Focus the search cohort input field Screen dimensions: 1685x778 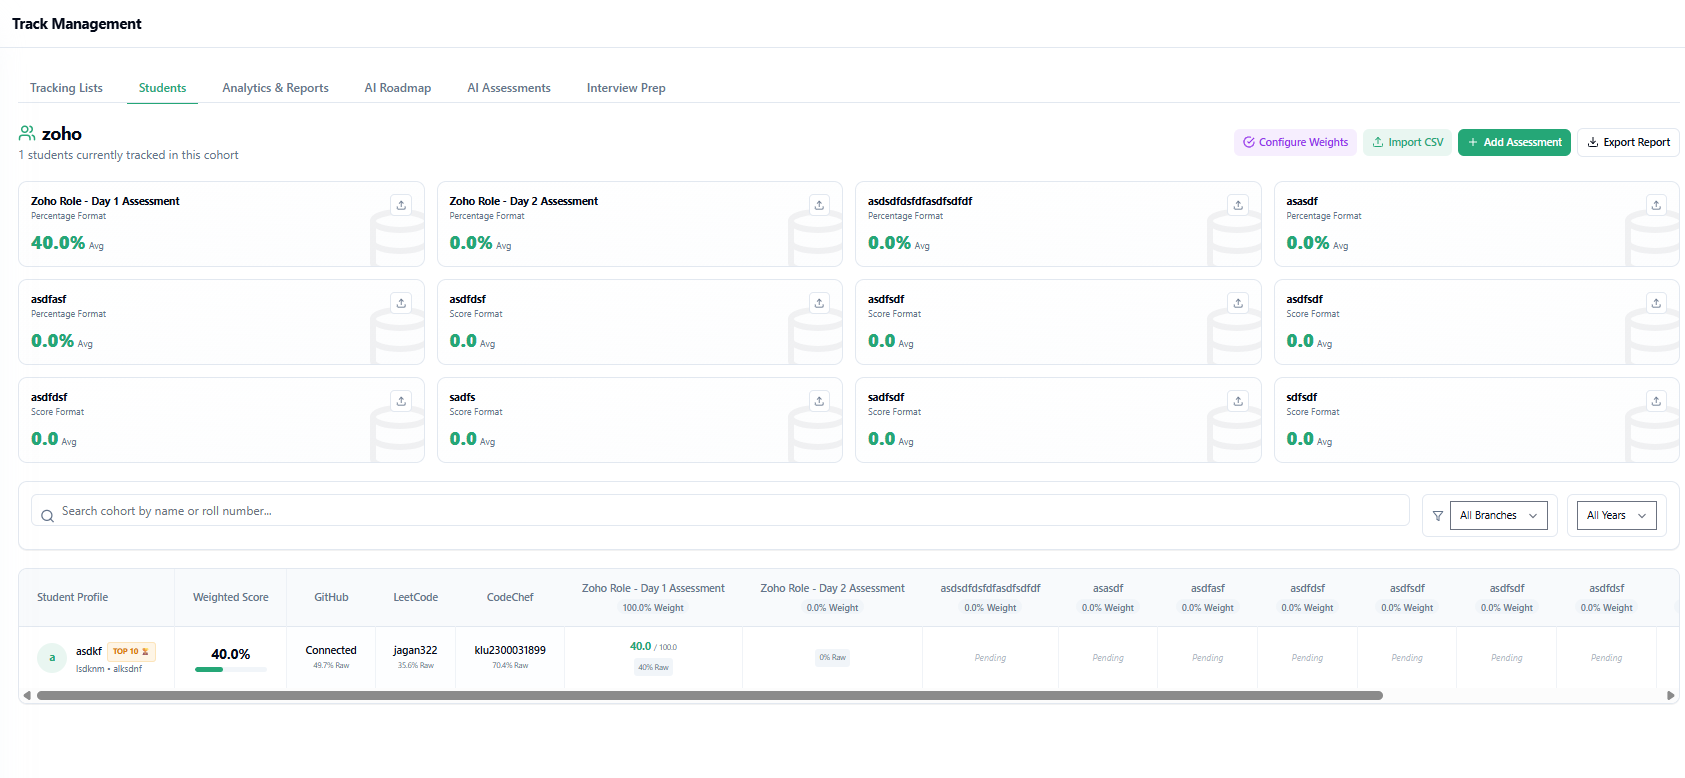(x=720, y=510)
